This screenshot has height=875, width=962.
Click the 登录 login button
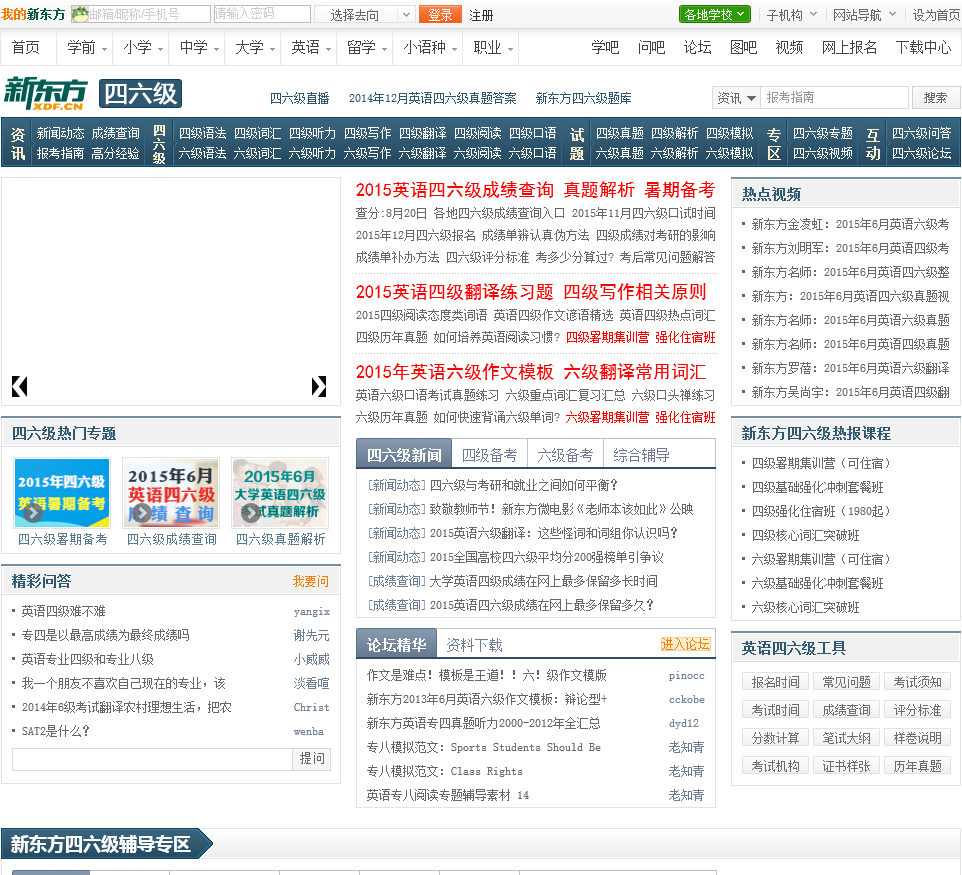tap(440, 15)
